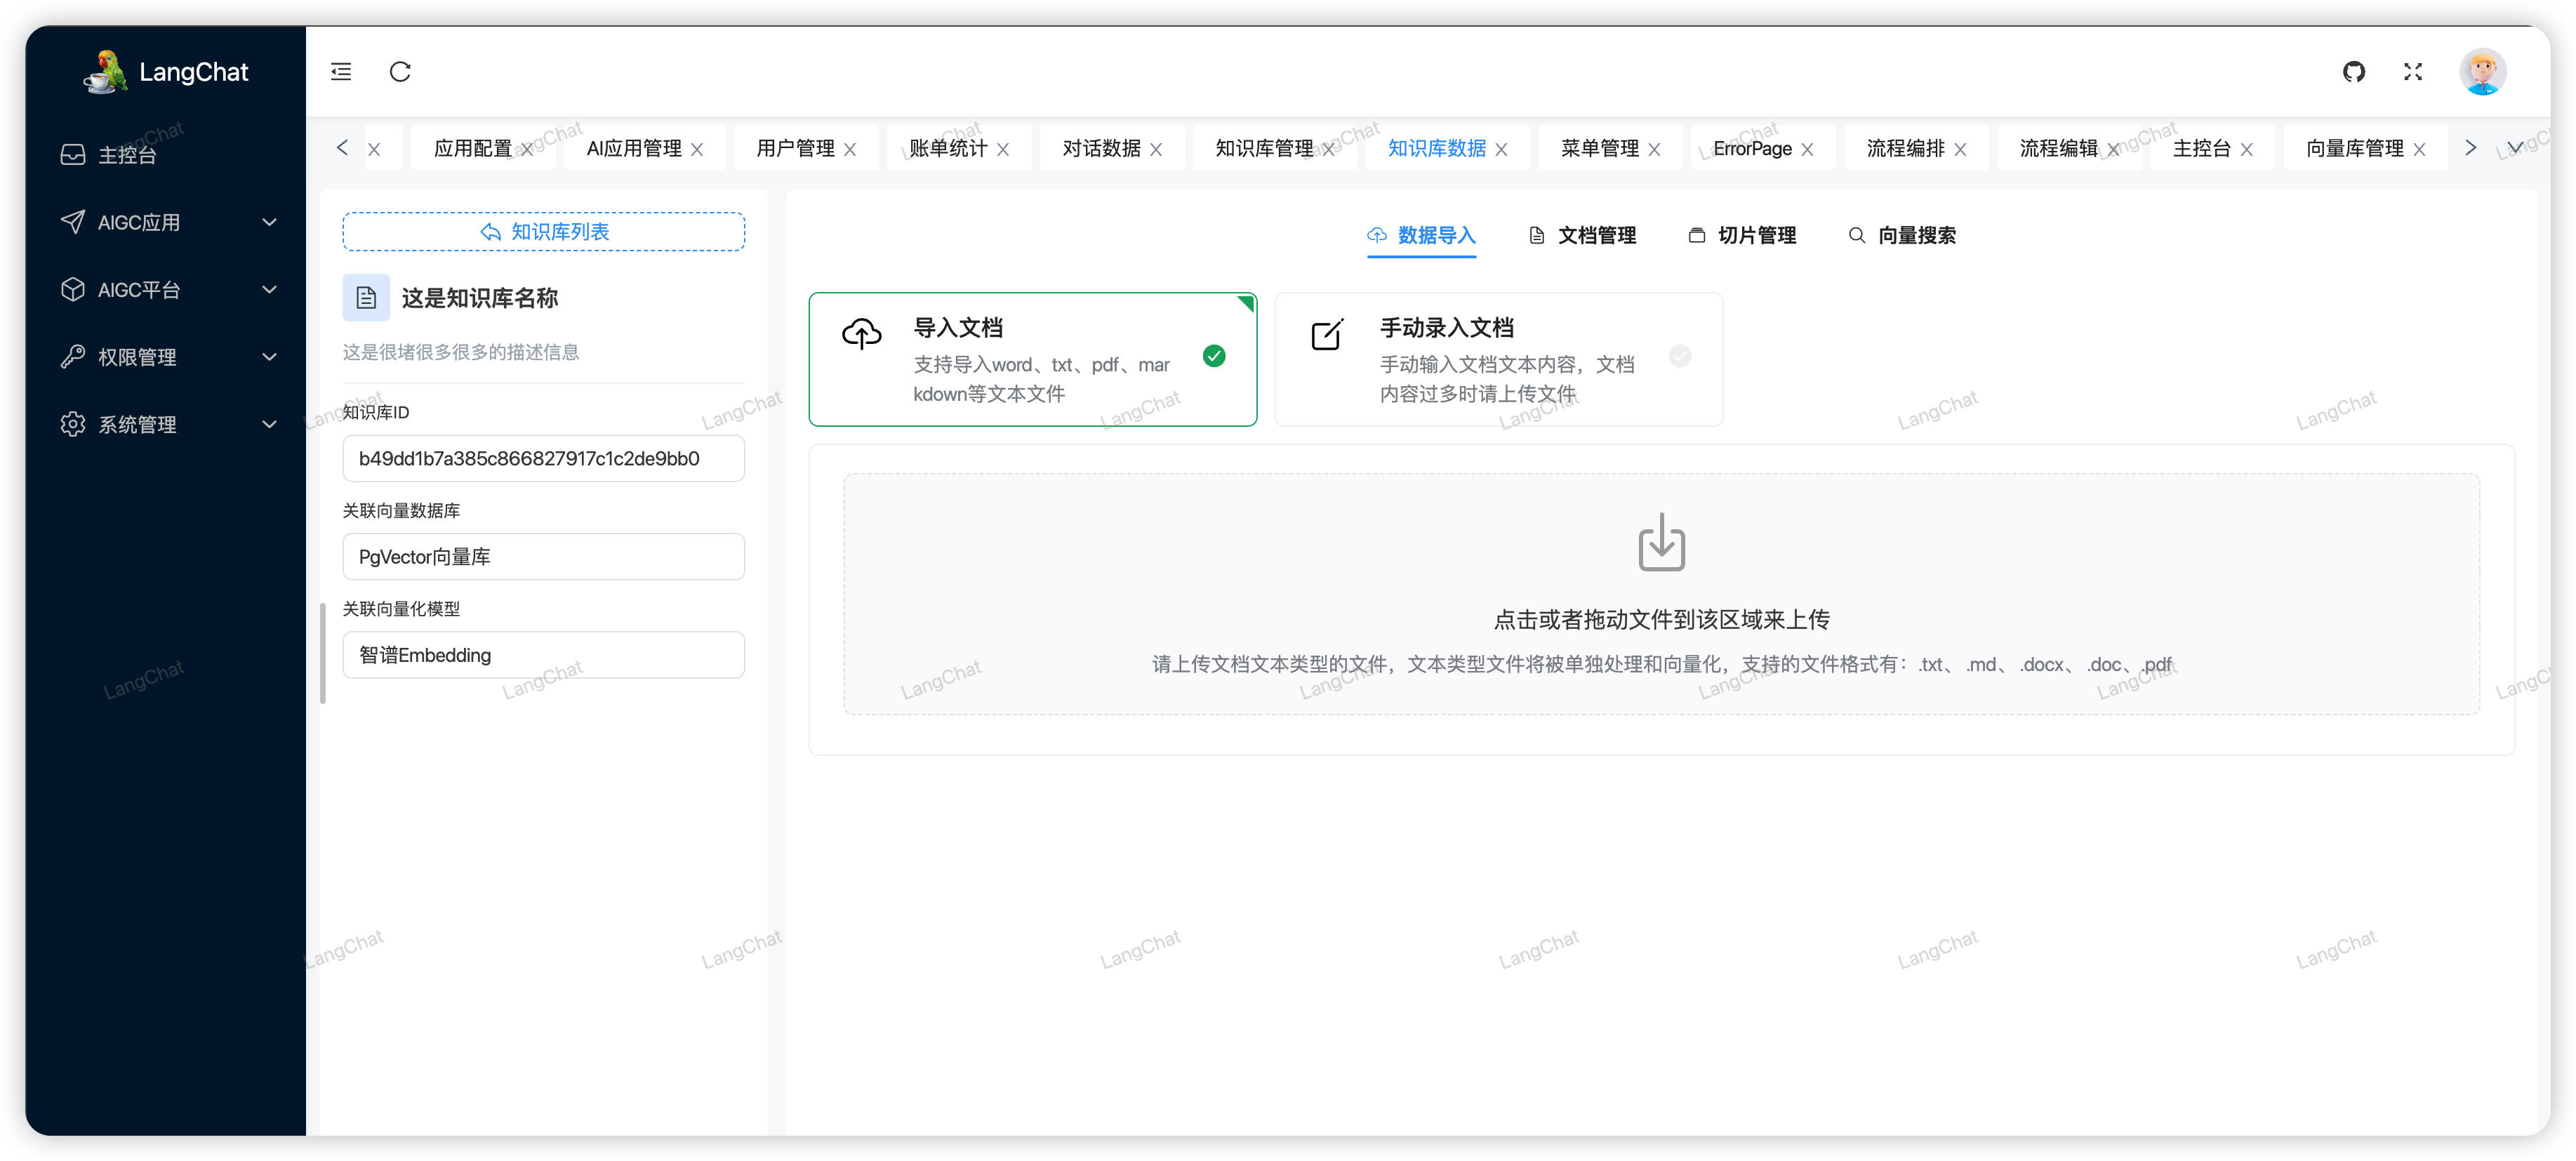Screen dimensions: 2576x1161
Task: Go back via the 知识库列表 button
Action: click(544, 232)
